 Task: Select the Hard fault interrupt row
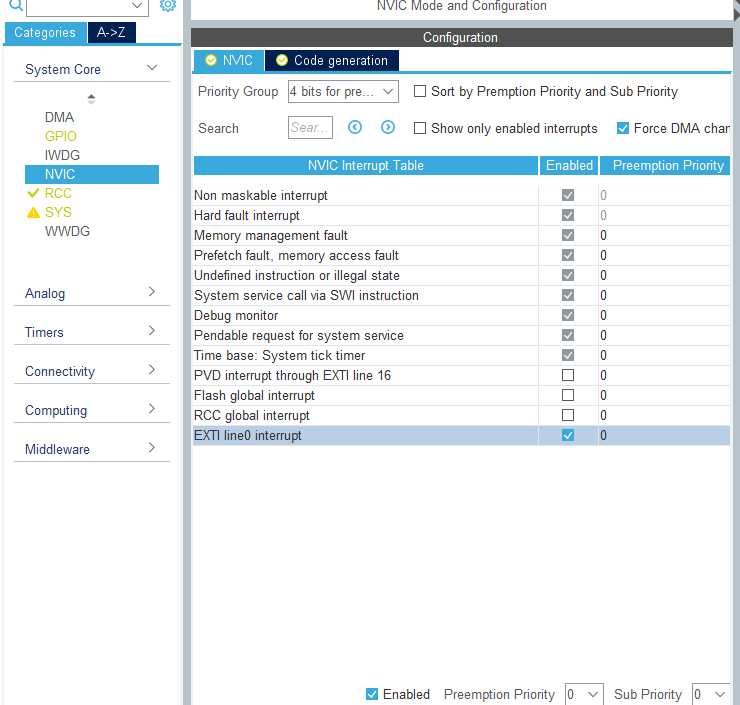pos(461,215)
